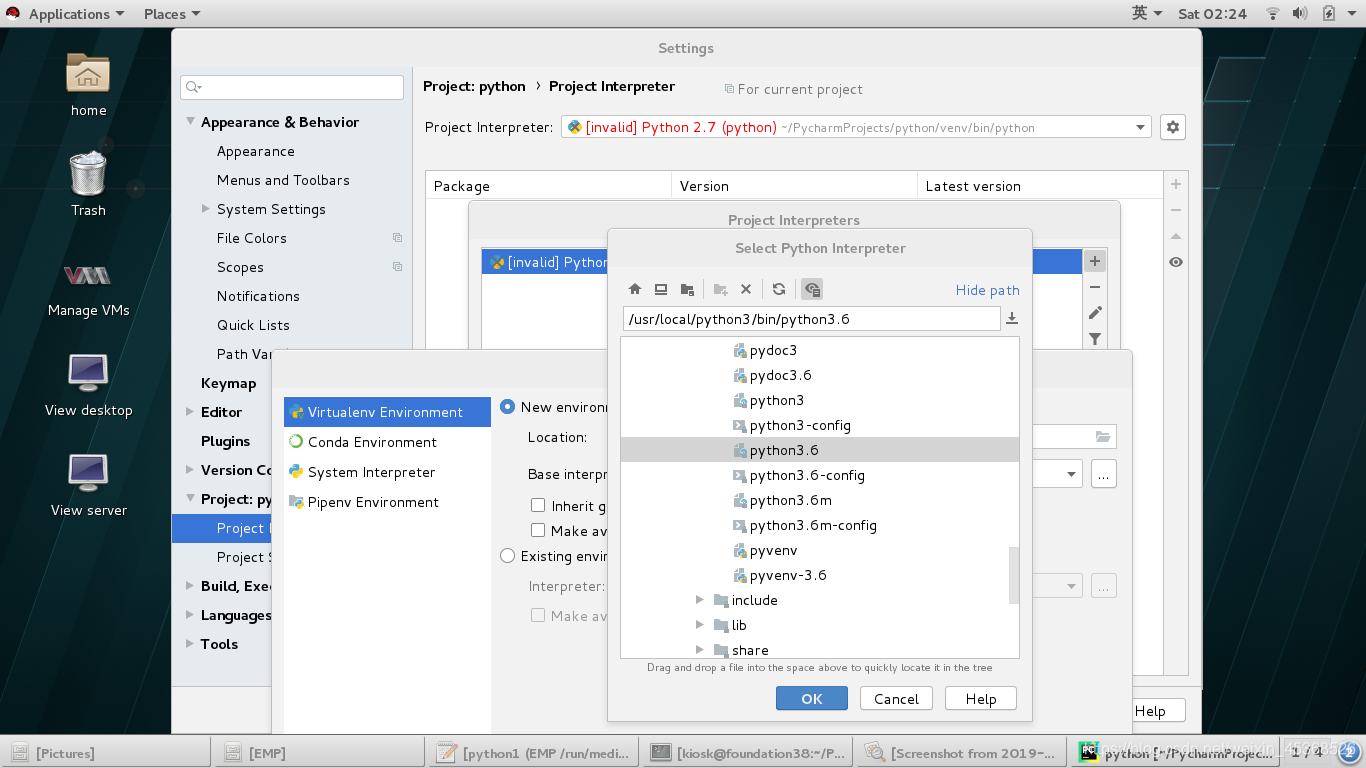This screenshot has height=768, width=1366.
Task: Refresh the file tree
Action: click(779, 289)
